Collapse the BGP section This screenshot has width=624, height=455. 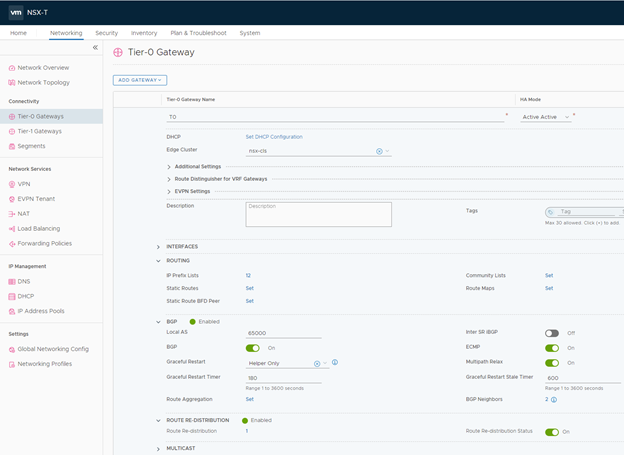pos(158,322)
